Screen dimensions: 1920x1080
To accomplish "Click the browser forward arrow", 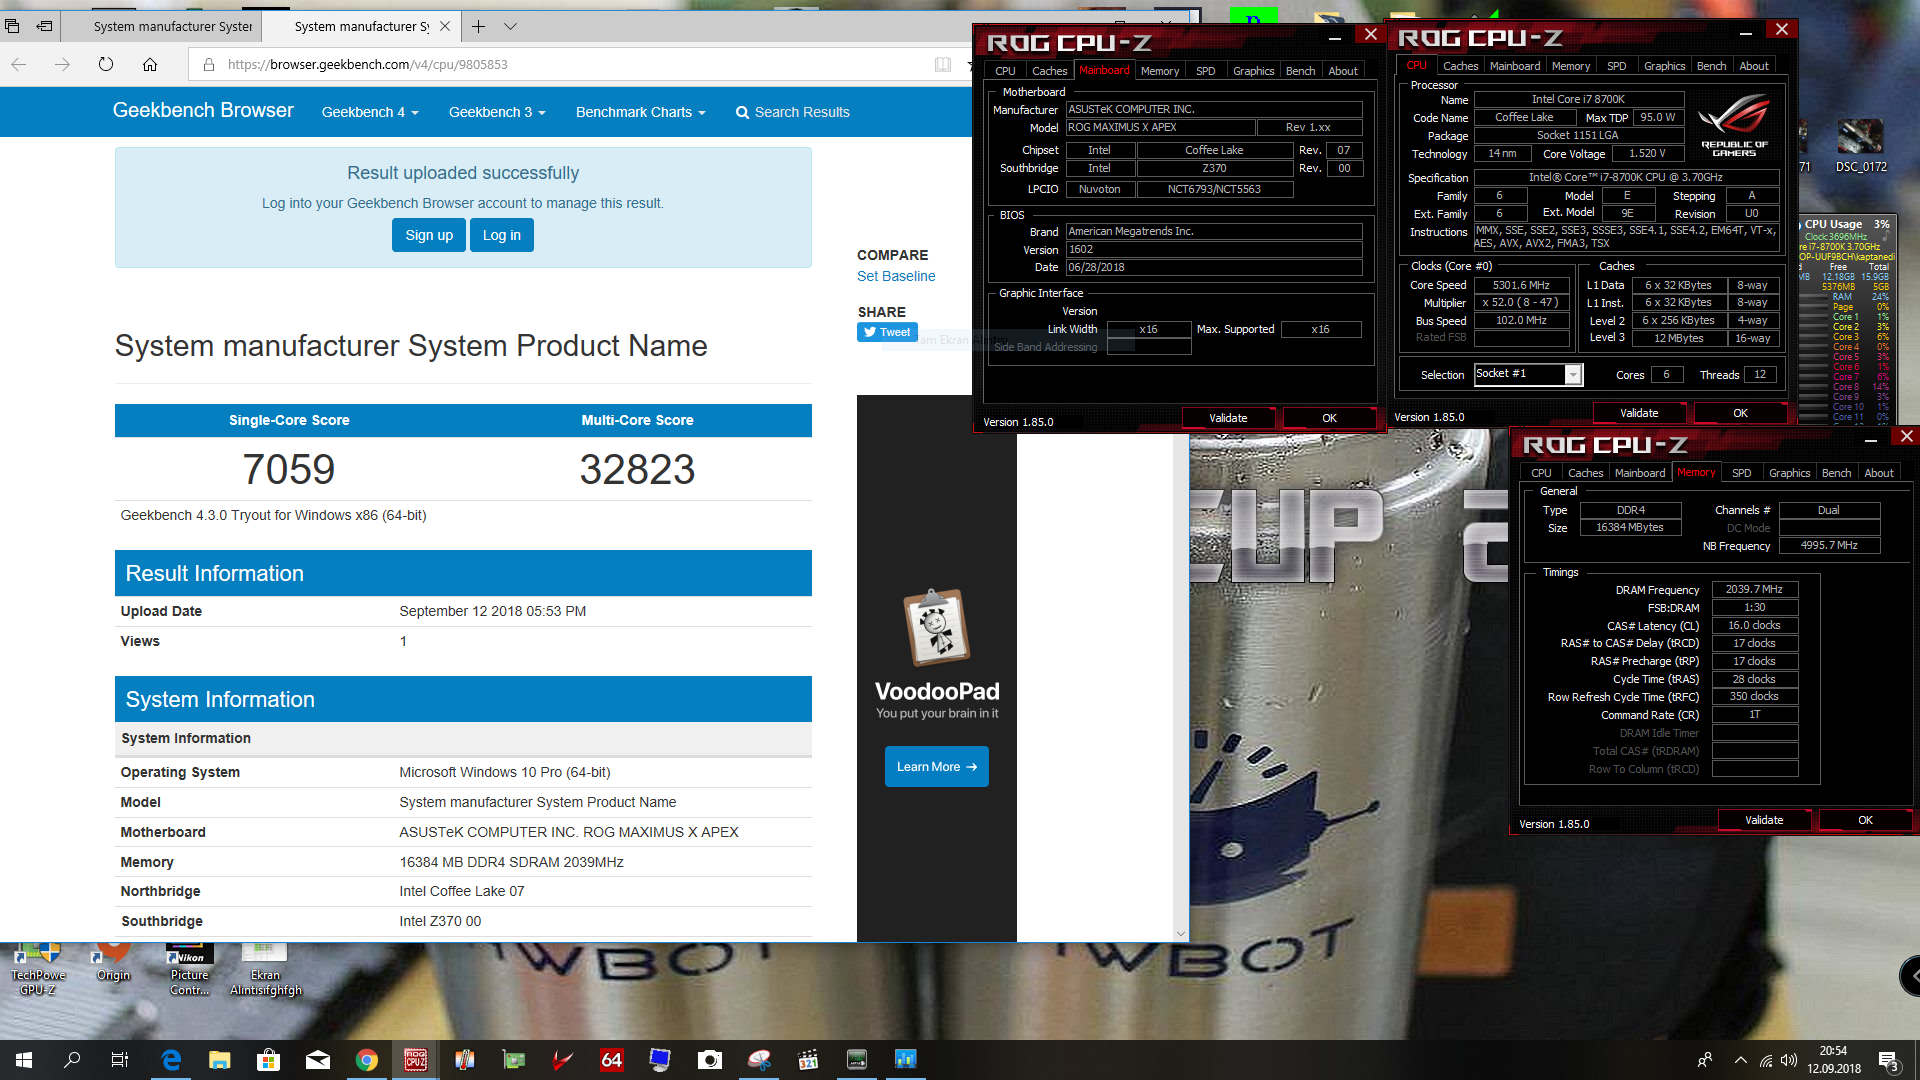I will (x=62, y=64).
